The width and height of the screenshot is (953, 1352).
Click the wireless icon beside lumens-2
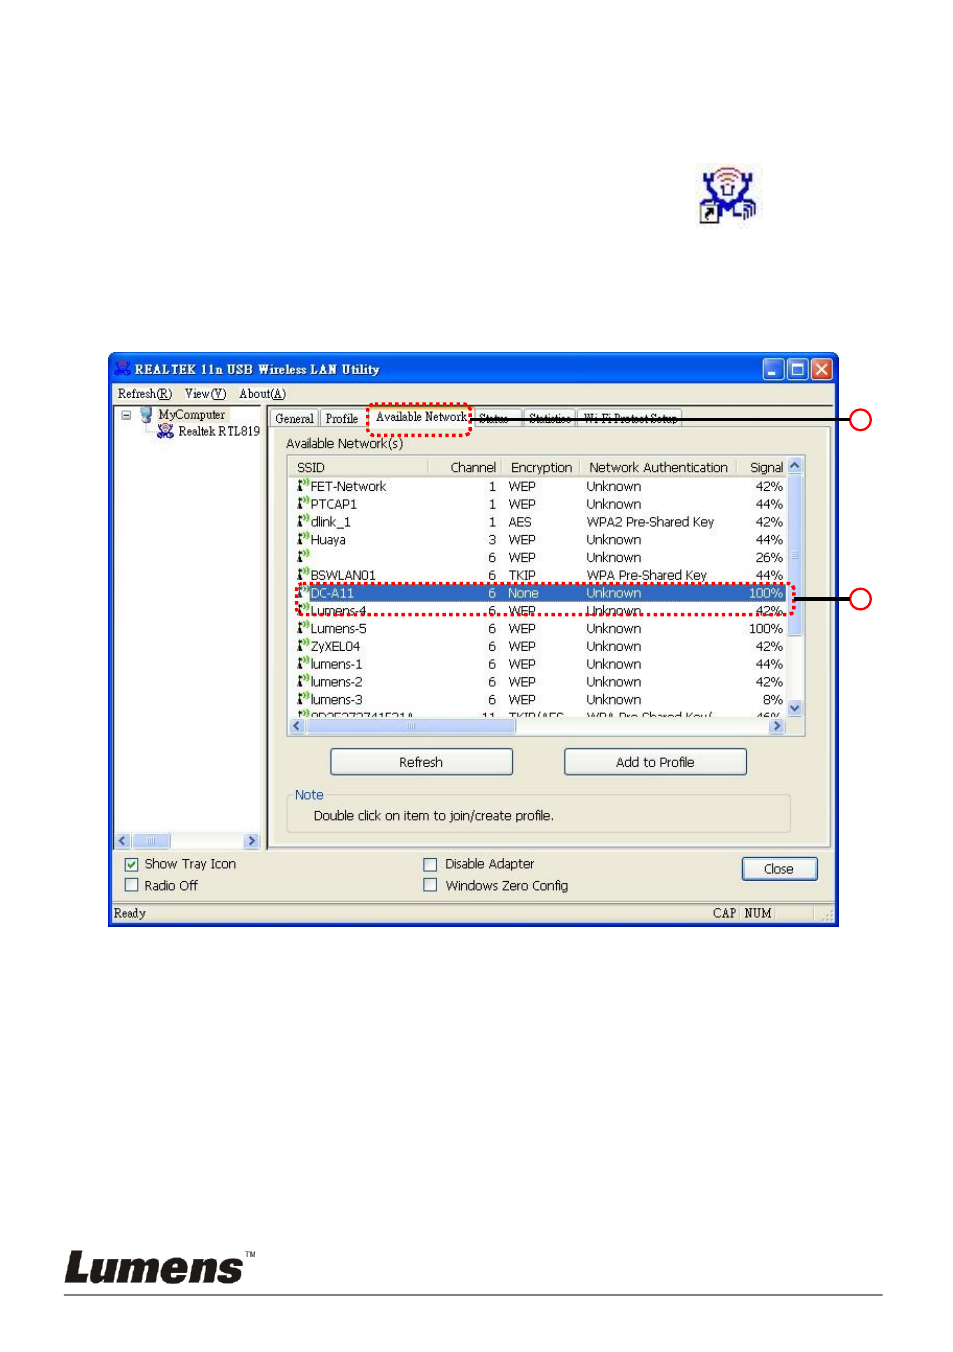point(303,681)
